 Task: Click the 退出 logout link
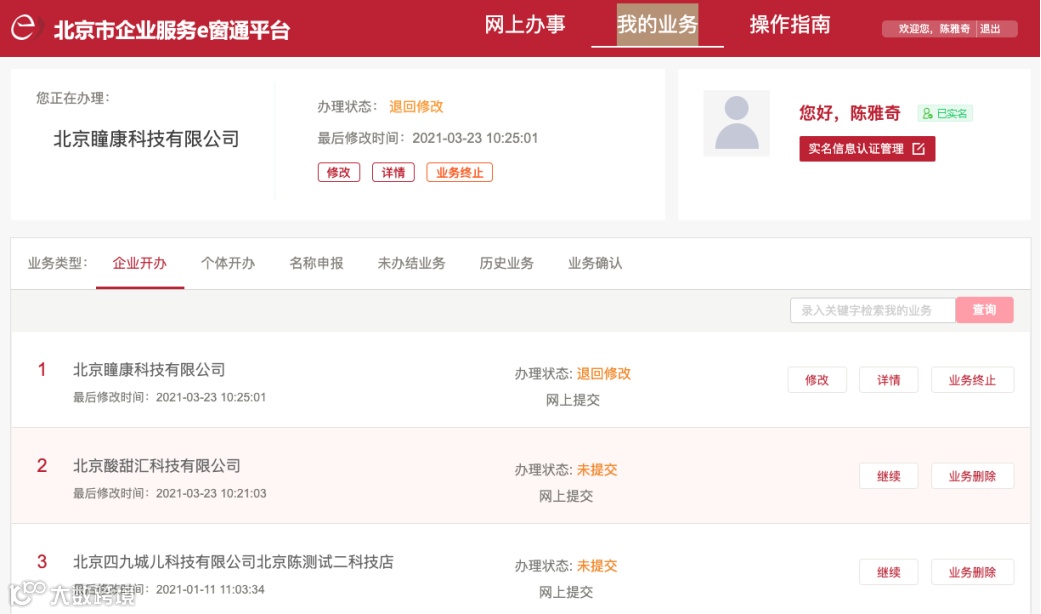990,29
